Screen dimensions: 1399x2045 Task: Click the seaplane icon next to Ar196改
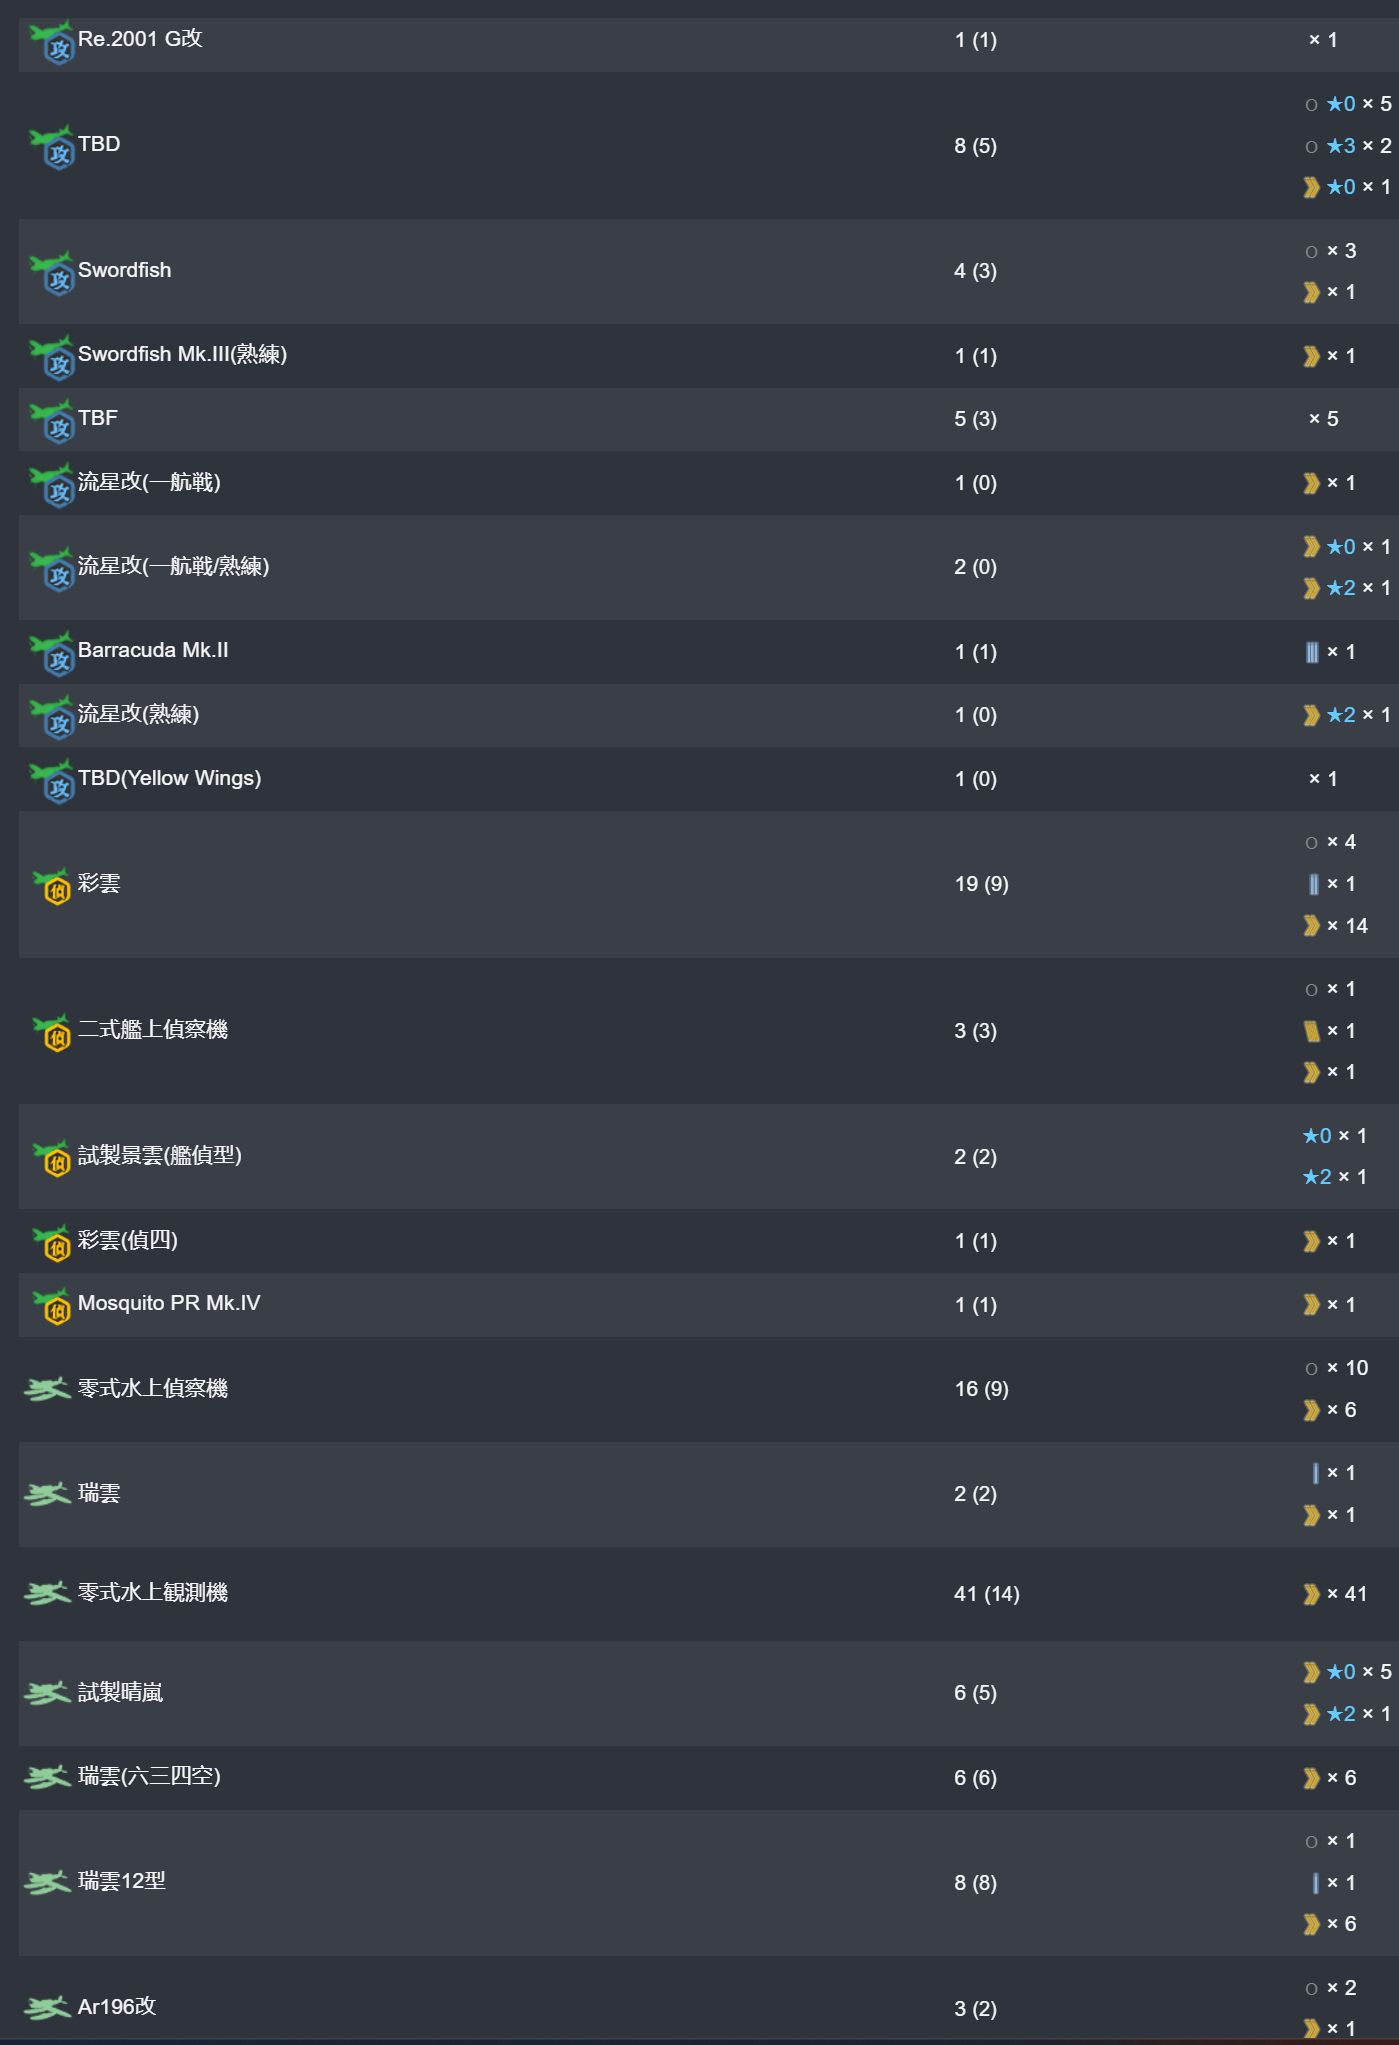(x=47, y=2007)
